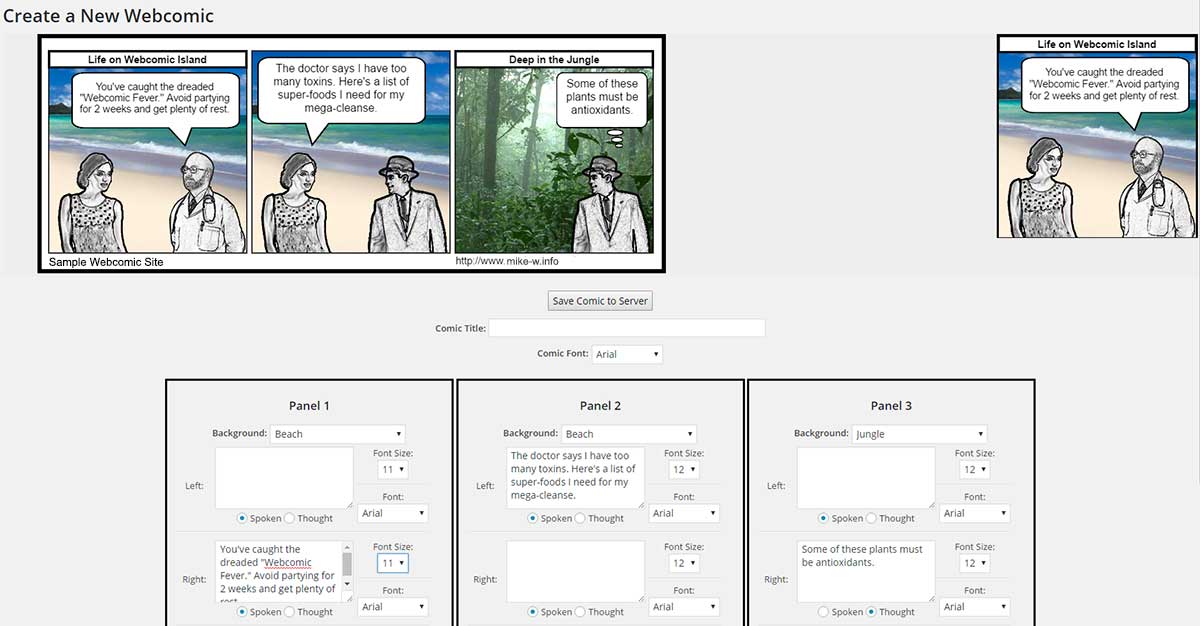Click Panel 3 Right antioxidants text area
The width and height of the screenshot is (1200, 626).
866,571
